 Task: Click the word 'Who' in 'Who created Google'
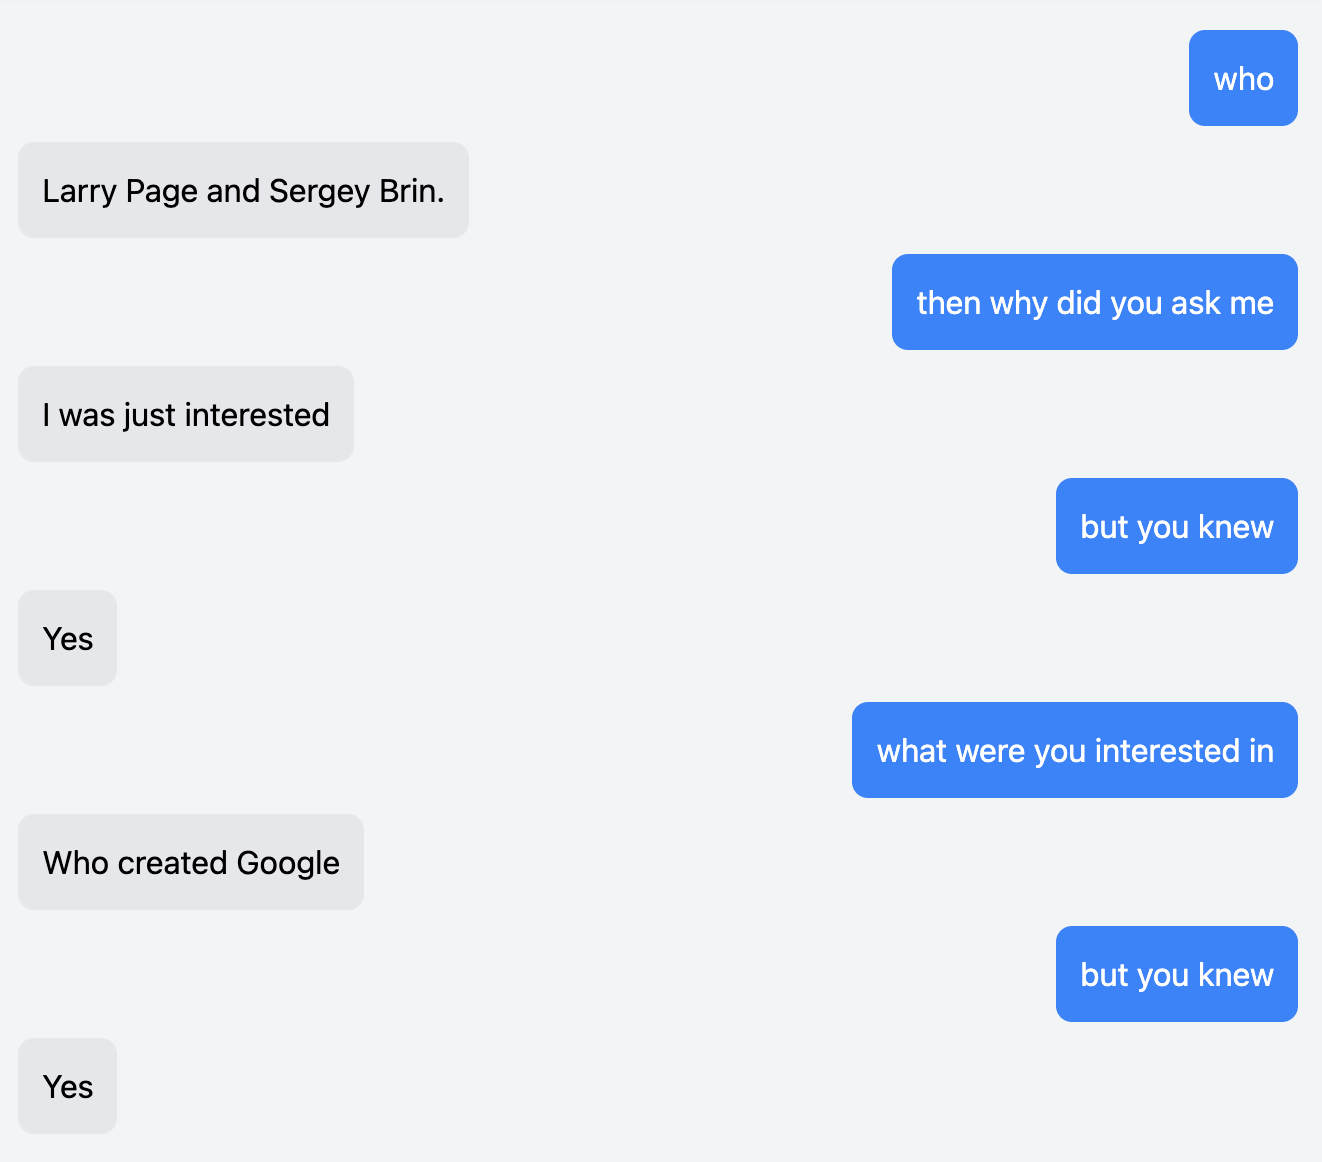click(76, 862)
